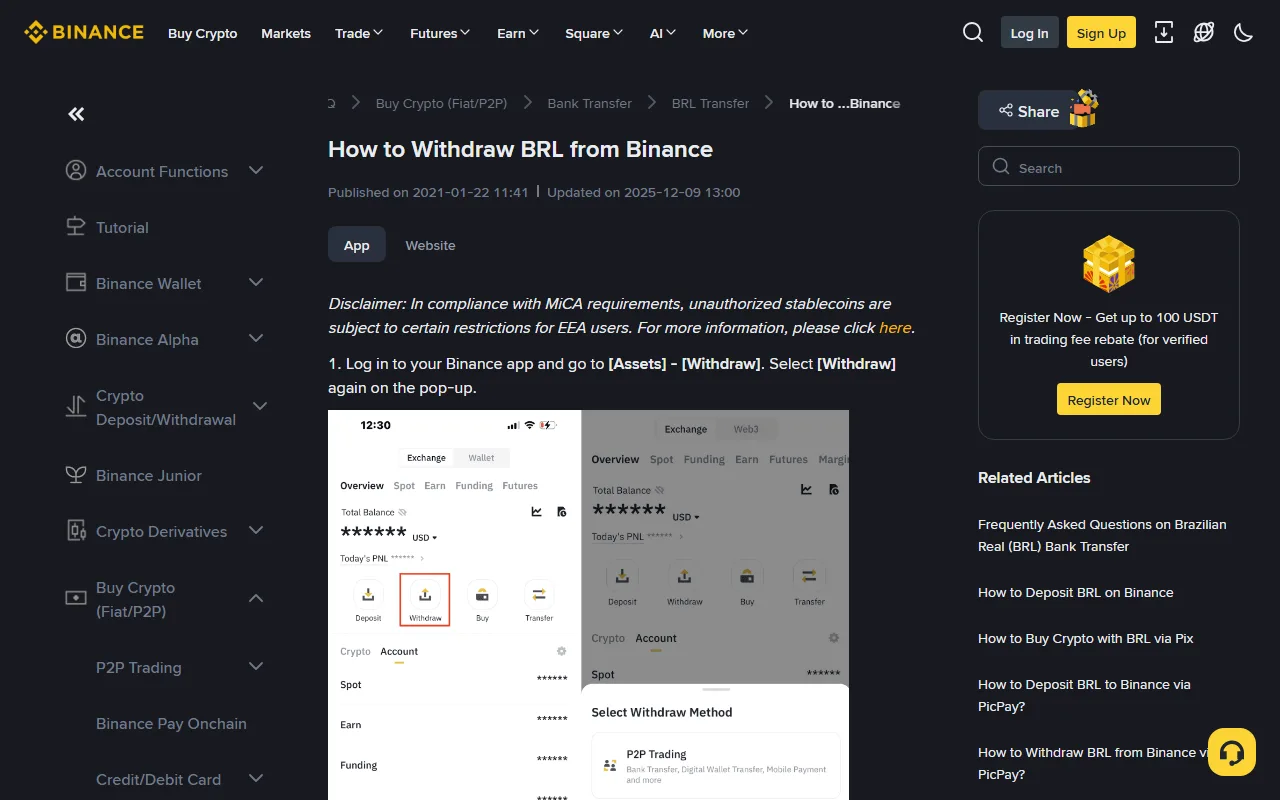Expand Binance Alpha section
This screenshot has height=800, width=1280.
(x=256, y=339)
